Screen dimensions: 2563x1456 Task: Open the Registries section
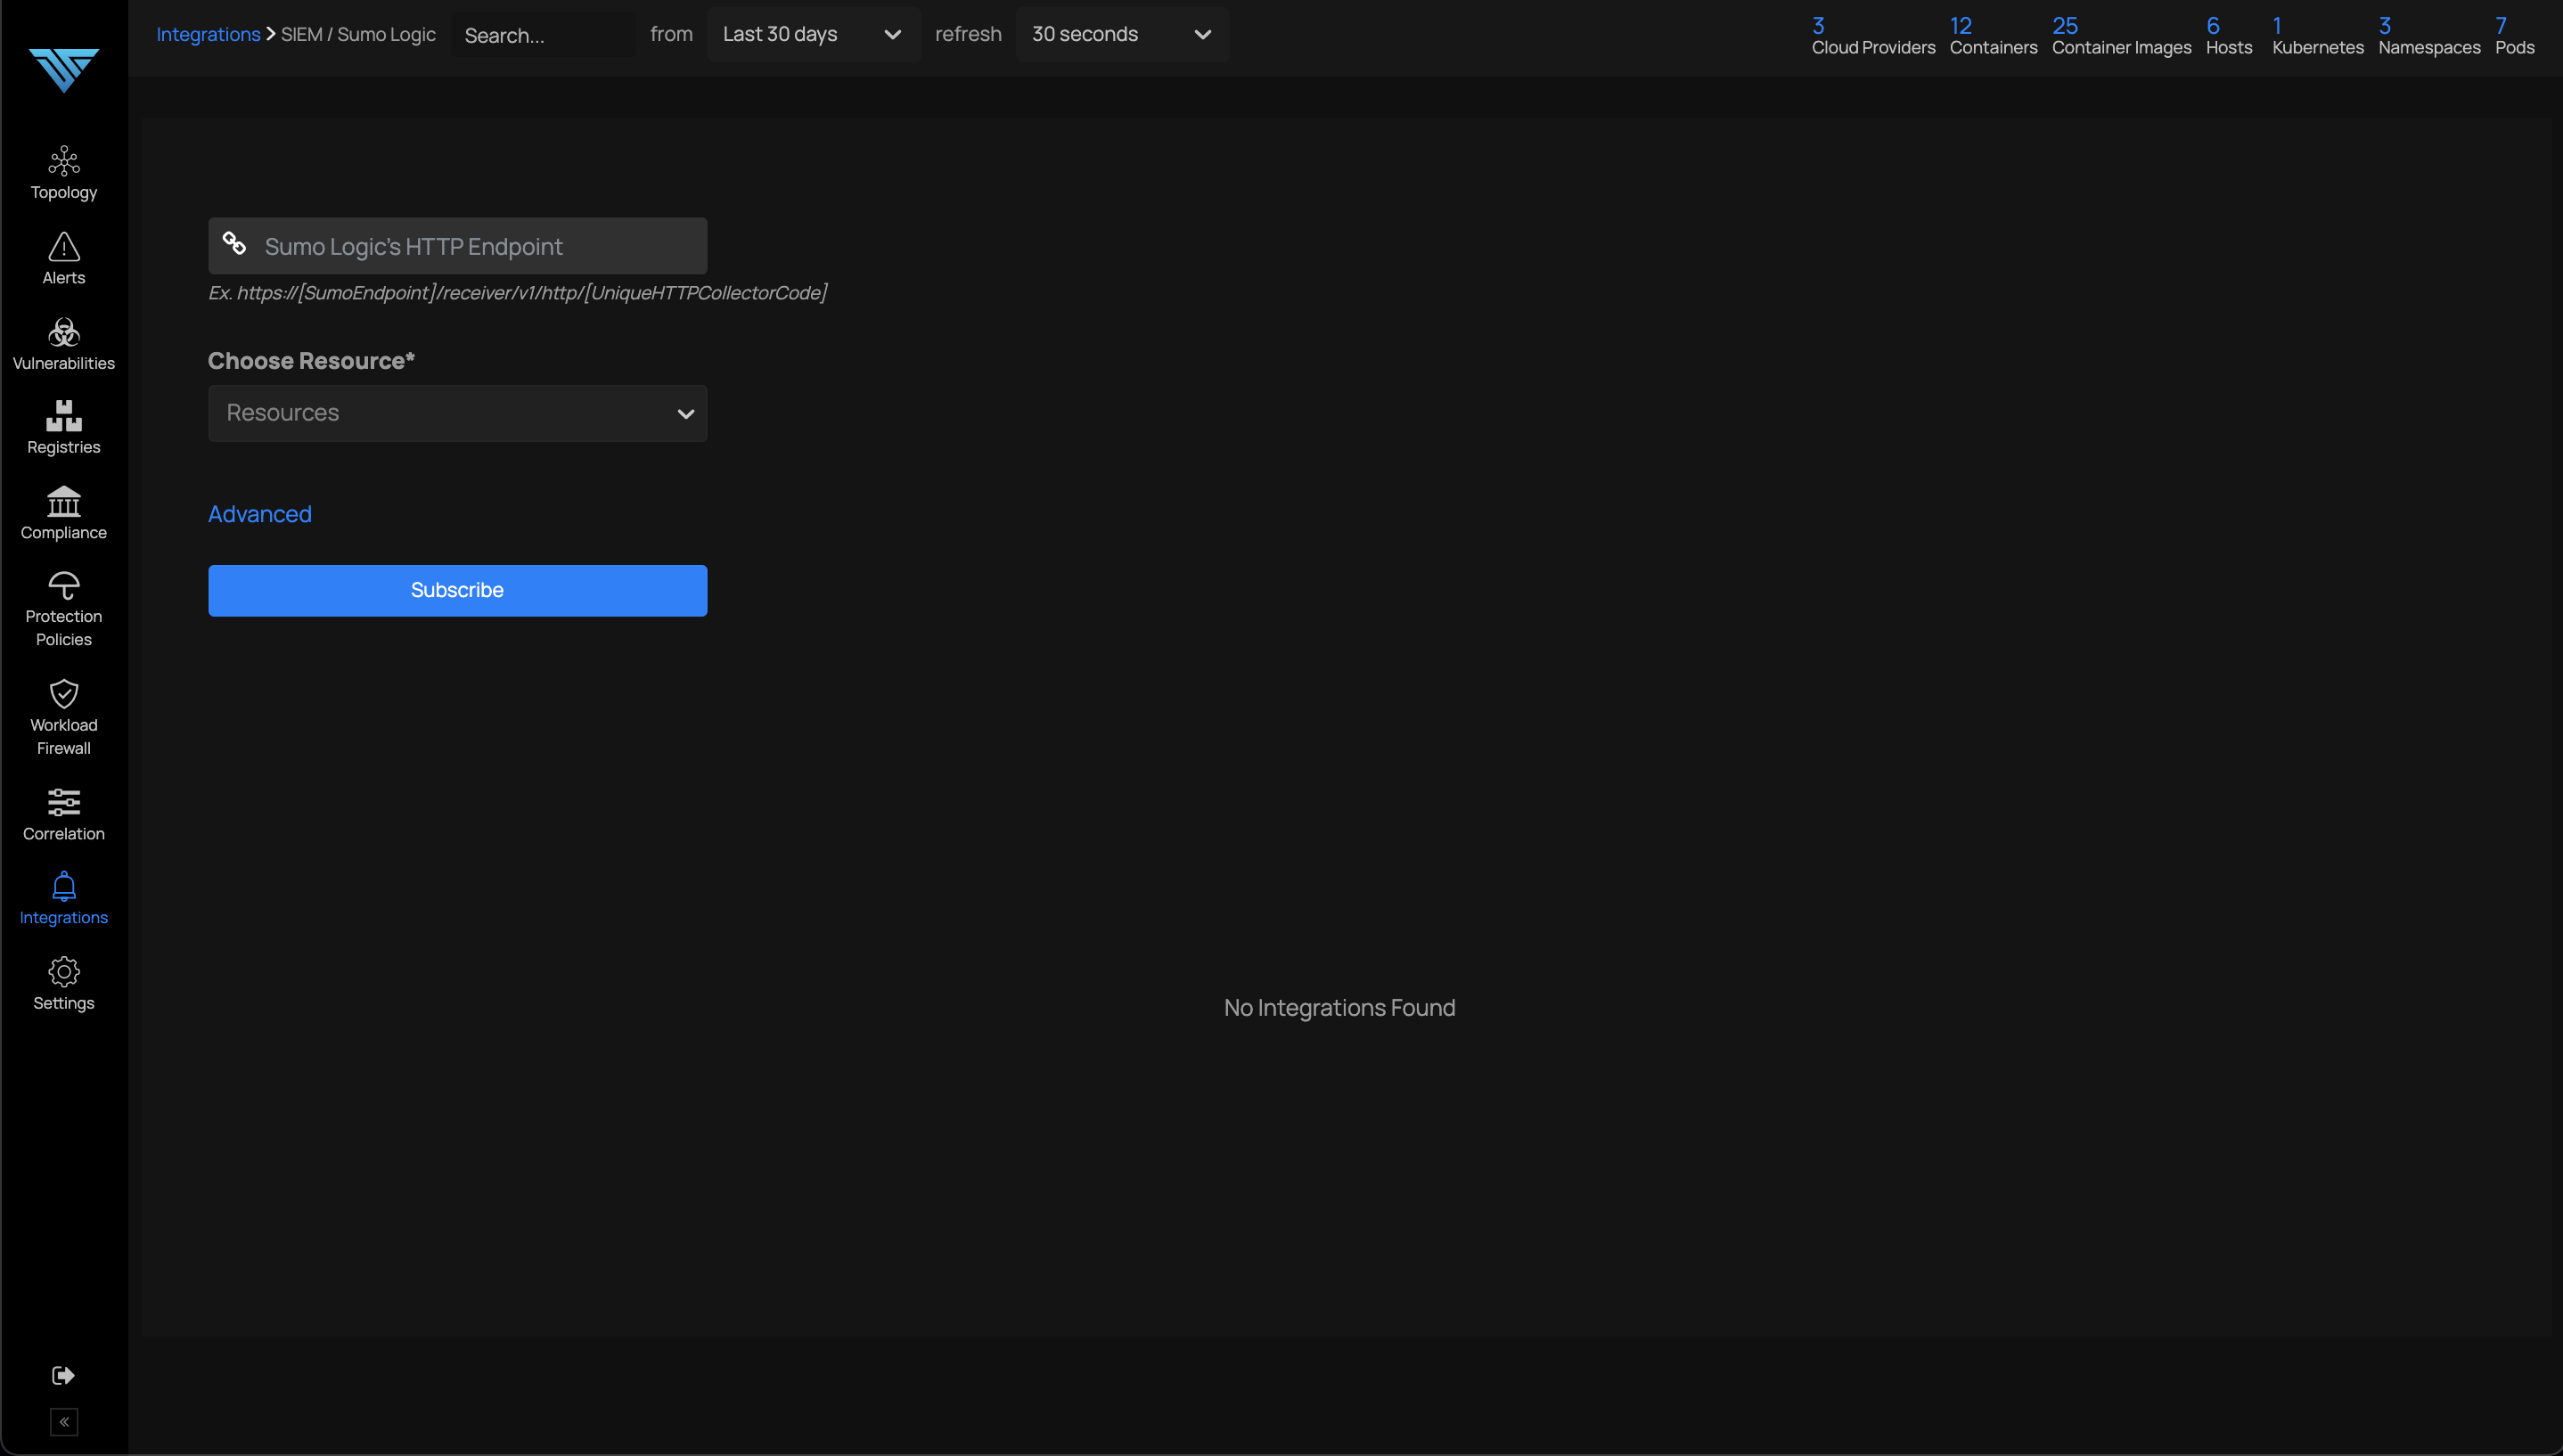63,428
